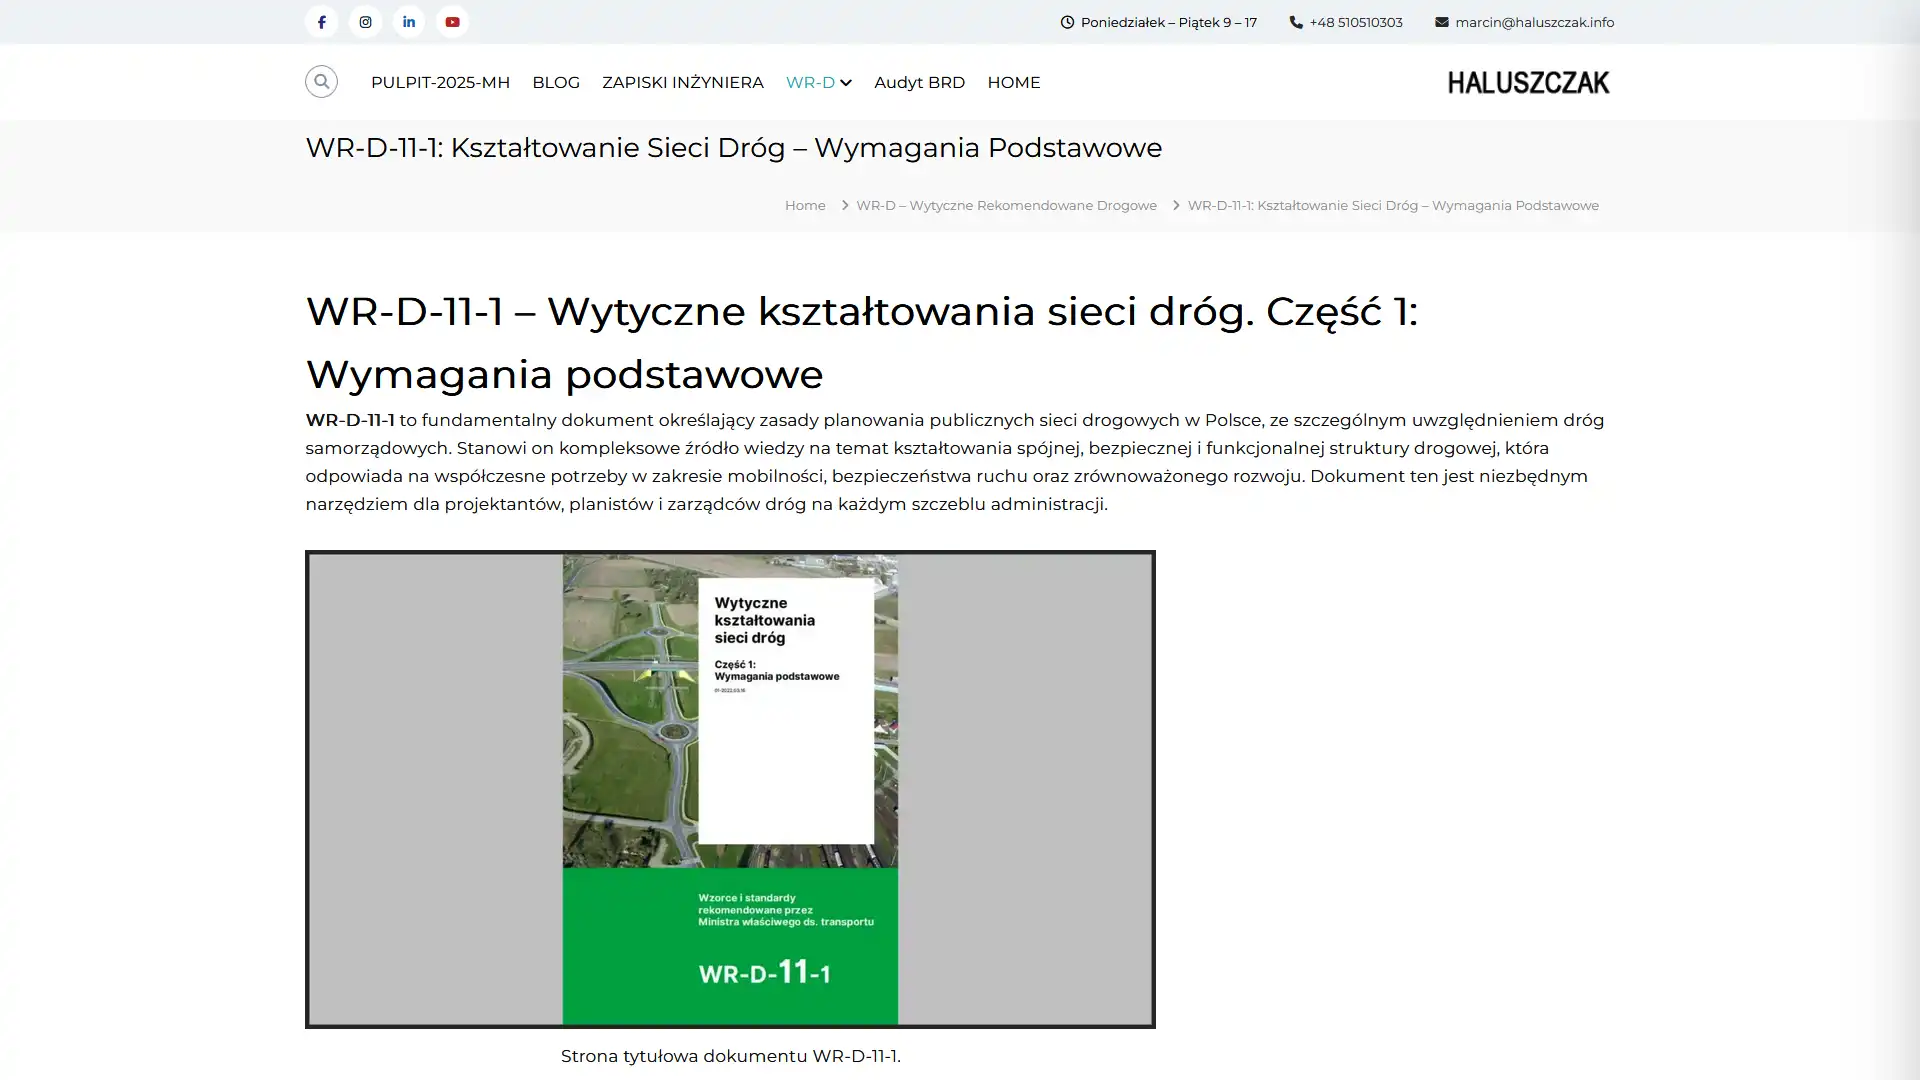Navigate to HOME via the breadcrumb link
Image resolution: width=1920 pixels, height=1080 pixels.
tap(805, 205)
